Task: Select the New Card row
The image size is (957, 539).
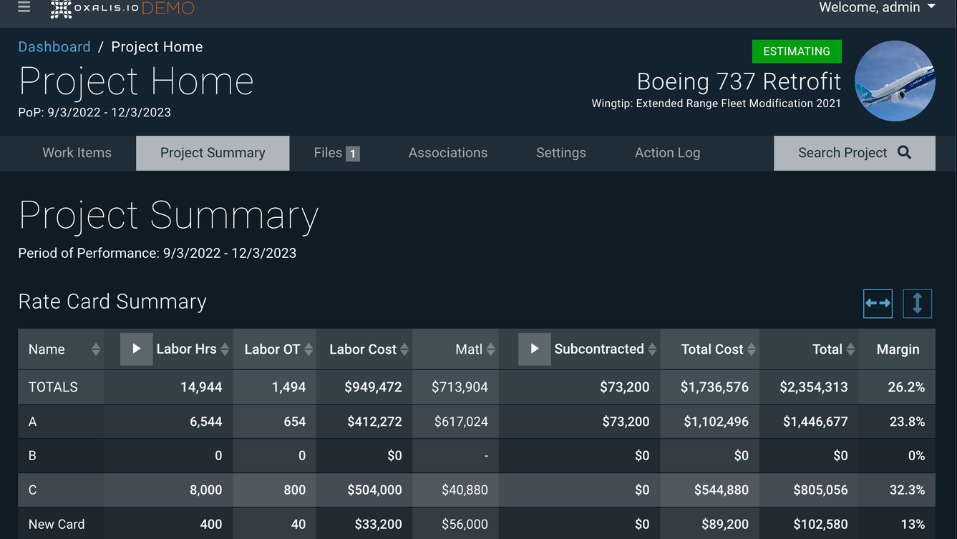Action: click(x=477, y=524)
